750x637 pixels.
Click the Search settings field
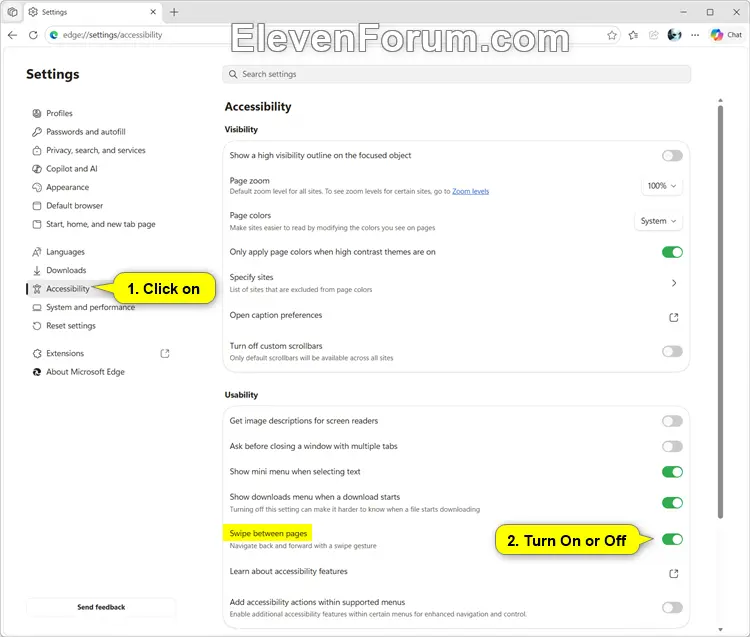pyautogui.click(x=456, y=74)
